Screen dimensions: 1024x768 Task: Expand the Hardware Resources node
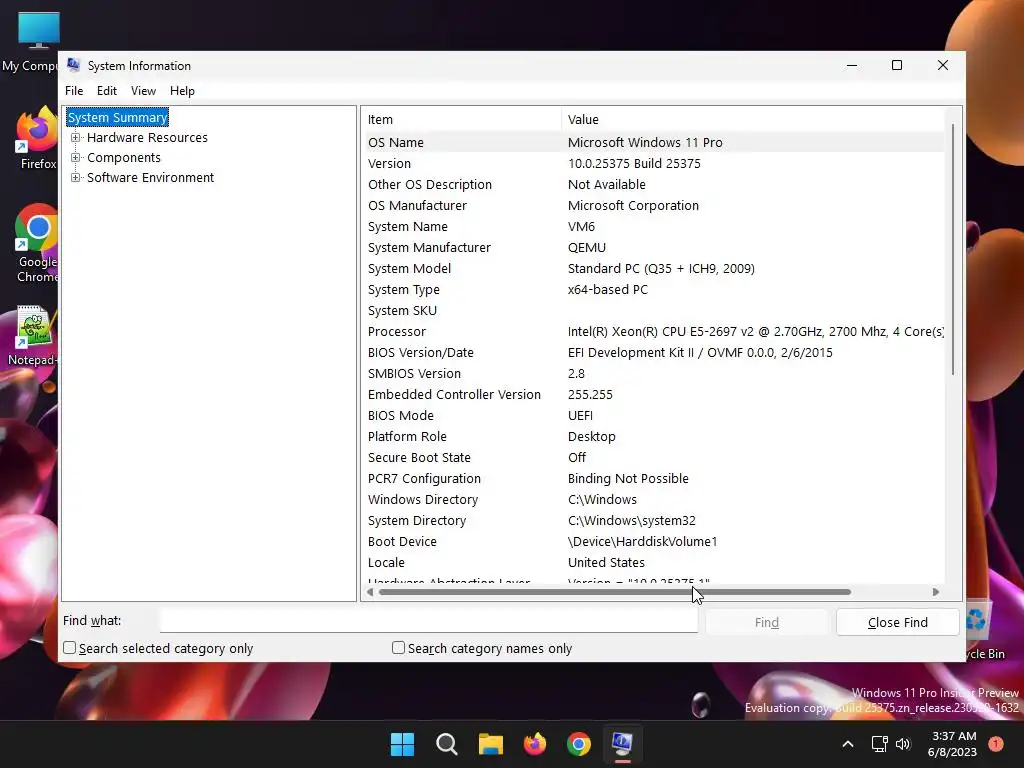coord(76,138)
